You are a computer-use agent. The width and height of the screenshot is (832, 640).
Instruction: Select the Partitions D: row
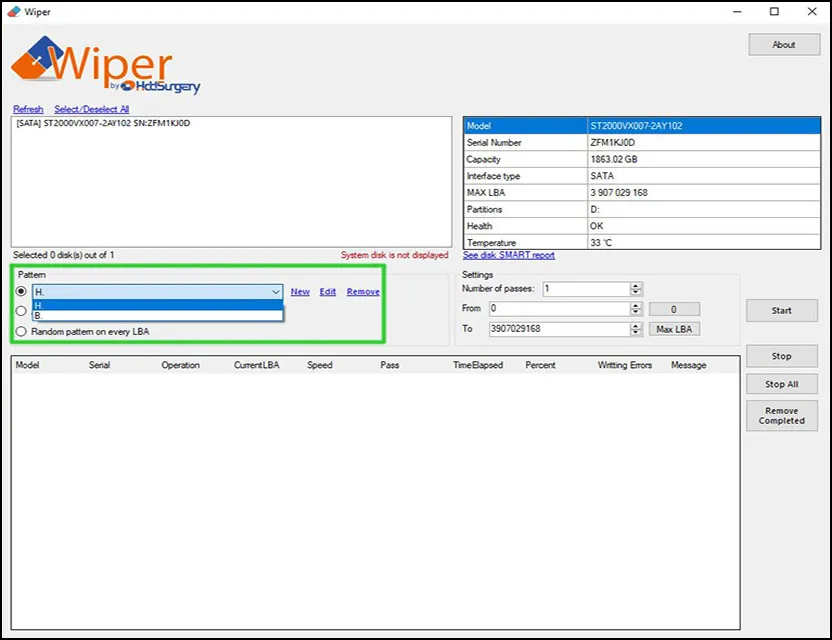[x=642, y=209]
